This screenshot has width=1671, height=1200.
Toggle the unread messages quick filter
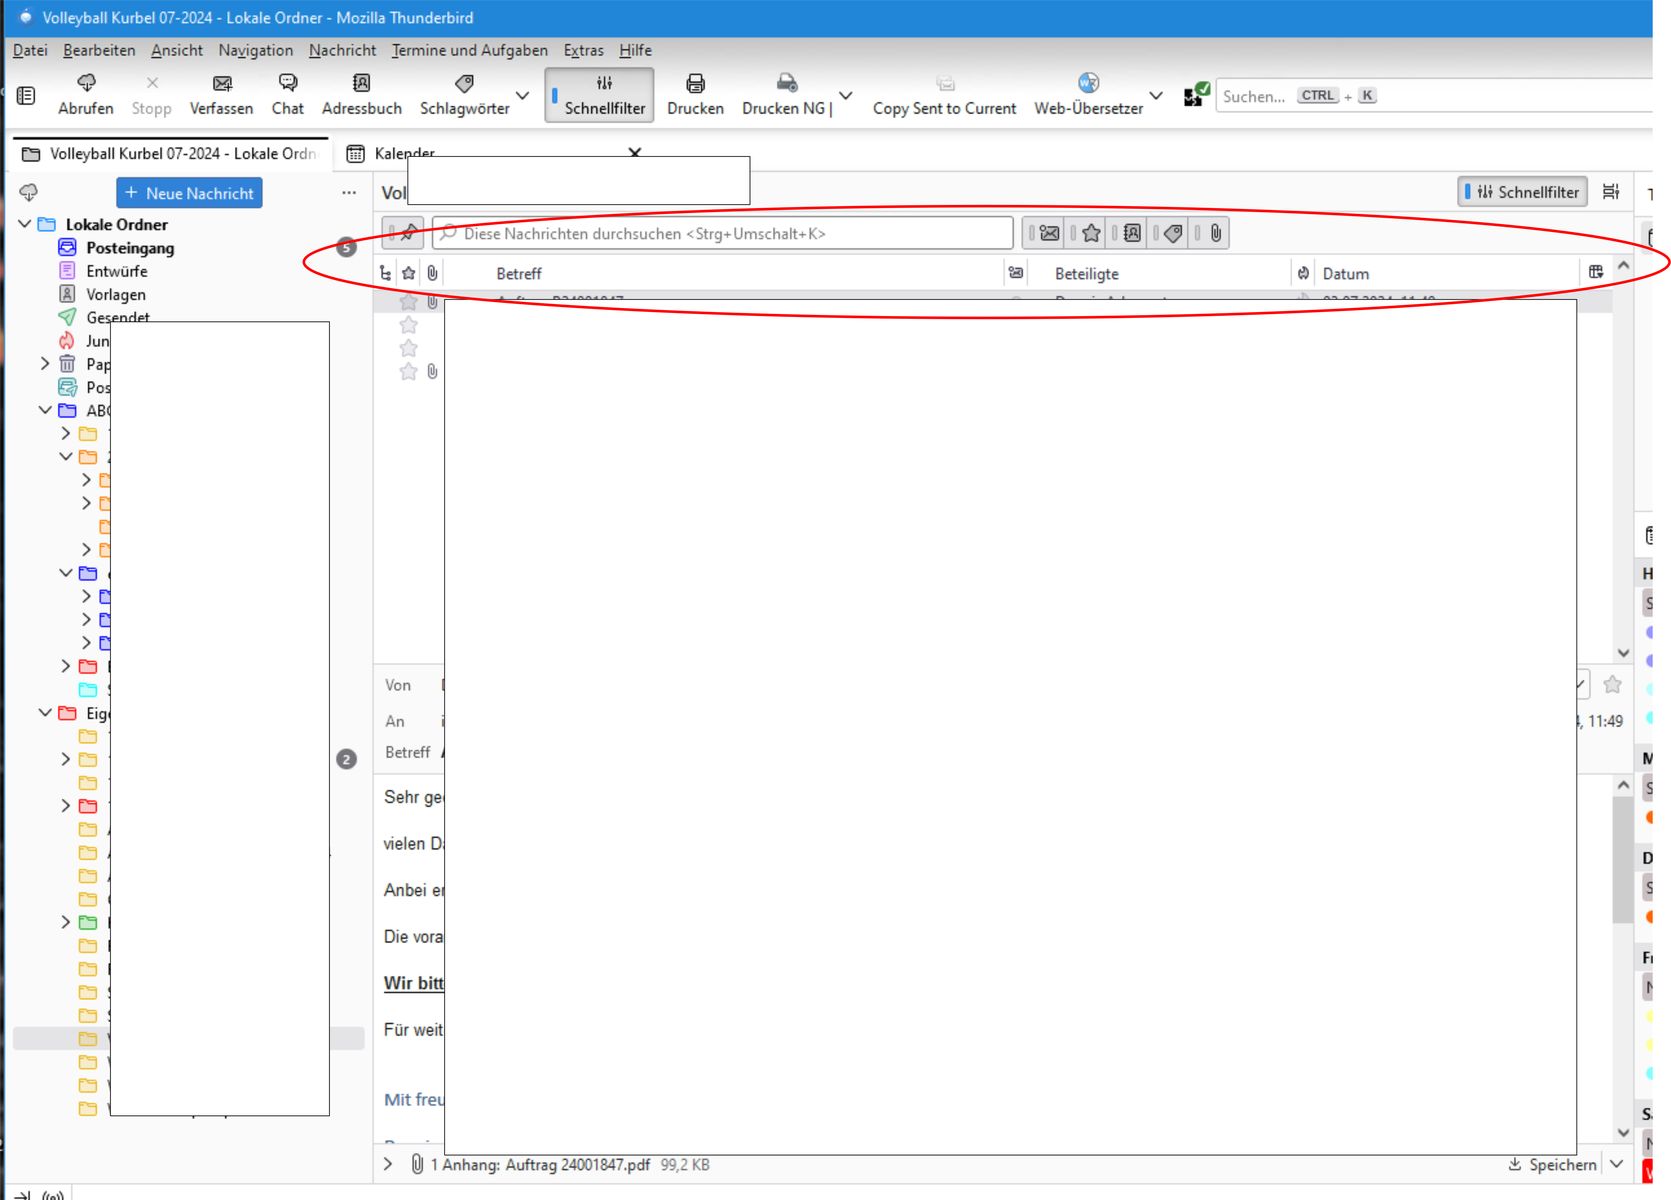point(1049,233)
